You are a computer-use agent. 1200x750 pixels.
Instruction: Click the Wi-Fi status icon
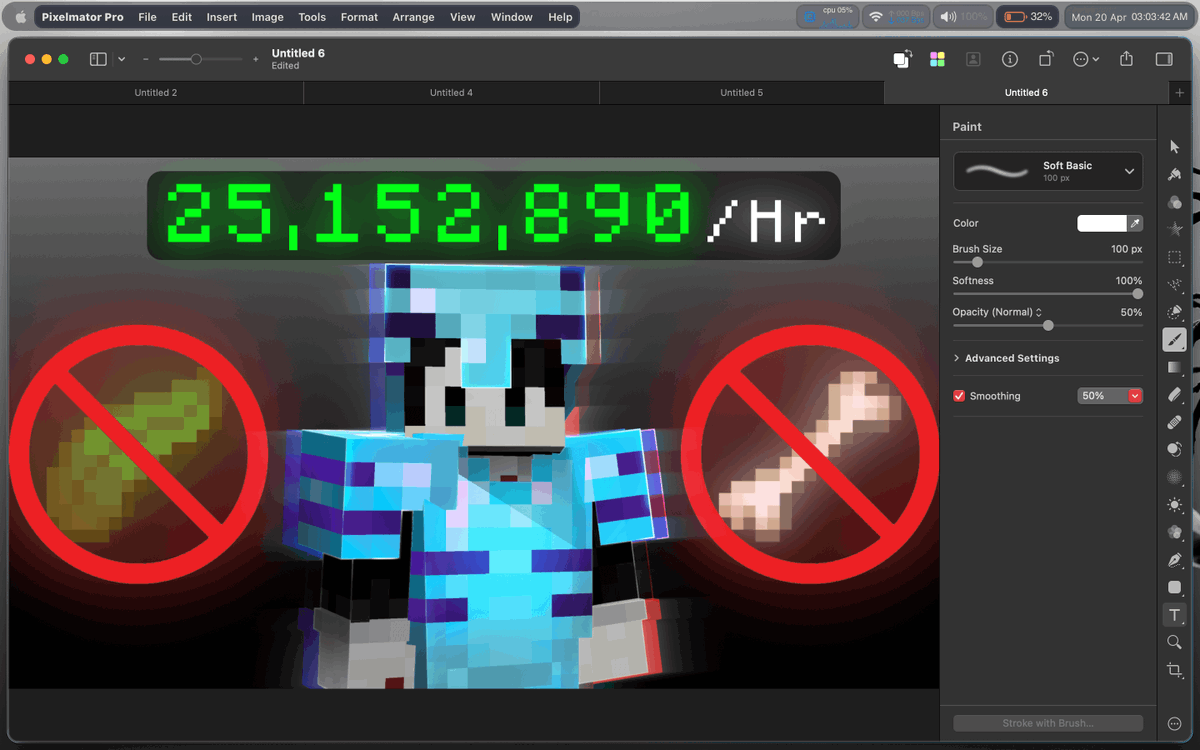[876, 17]
